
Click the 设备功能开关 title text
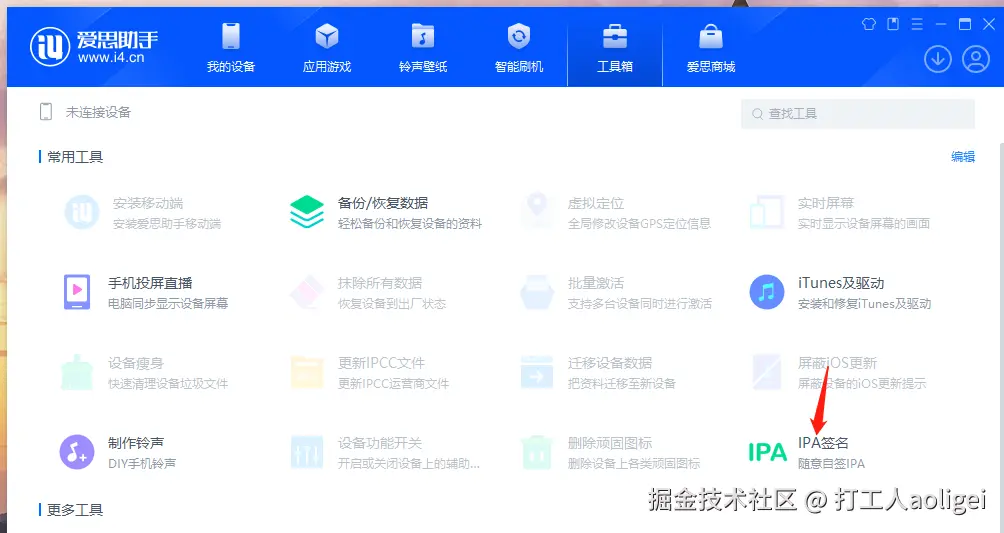point(380,443)
